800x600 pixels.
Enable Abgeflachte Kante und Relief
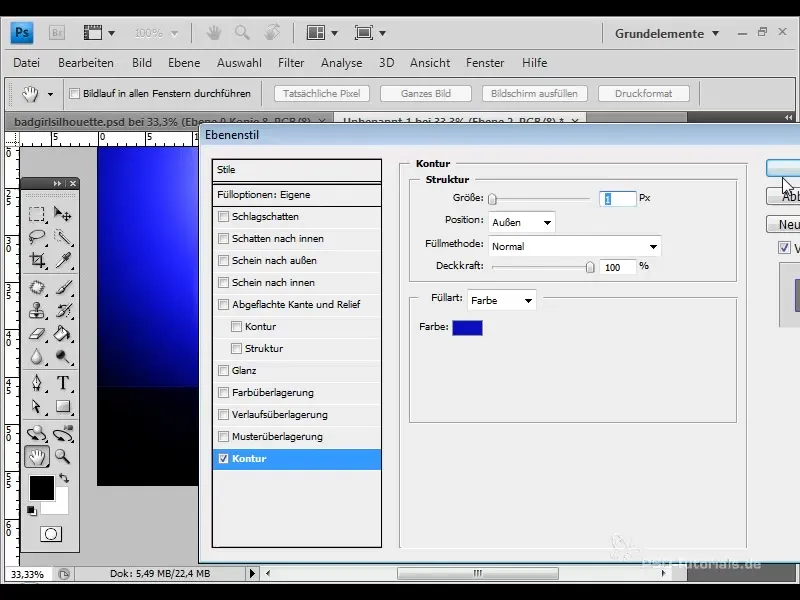click(x=223, y=305)
